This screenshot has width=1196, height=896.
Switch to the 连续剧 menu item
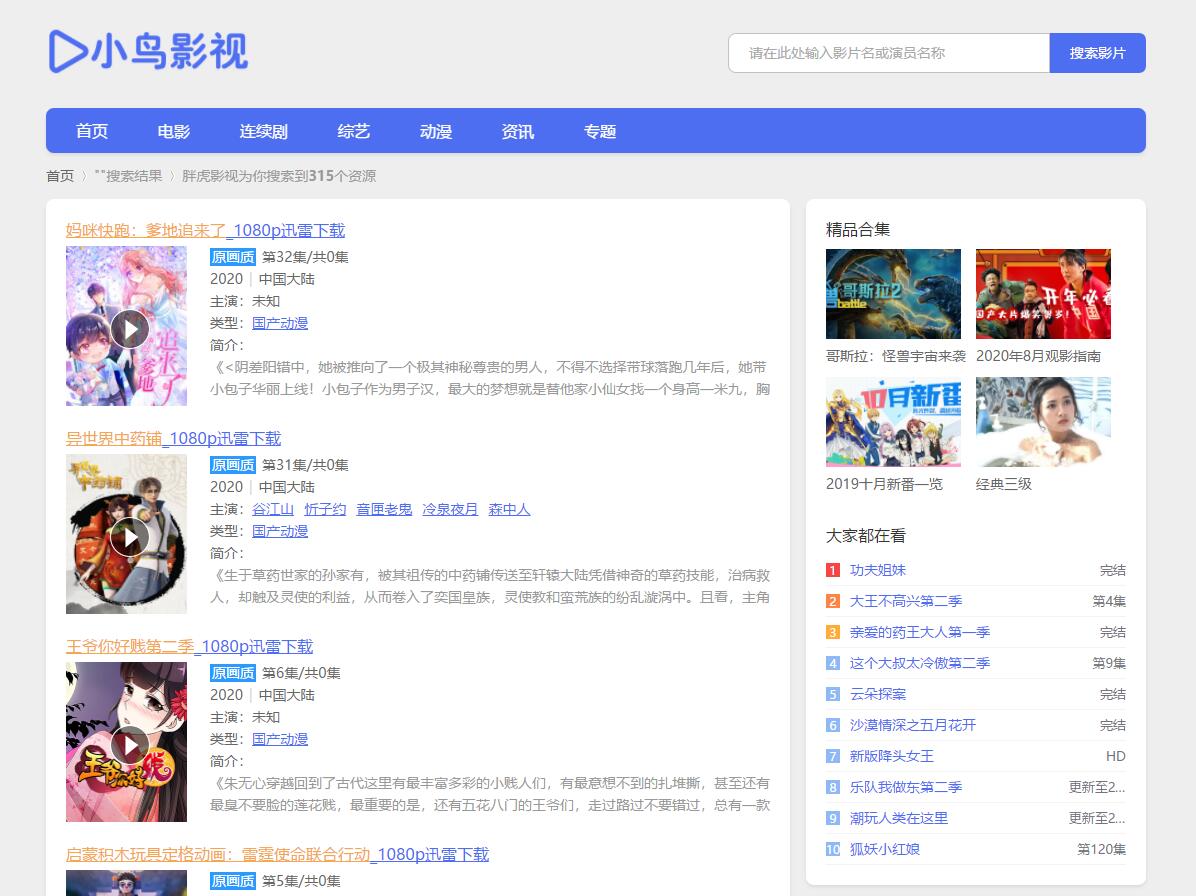263,131
